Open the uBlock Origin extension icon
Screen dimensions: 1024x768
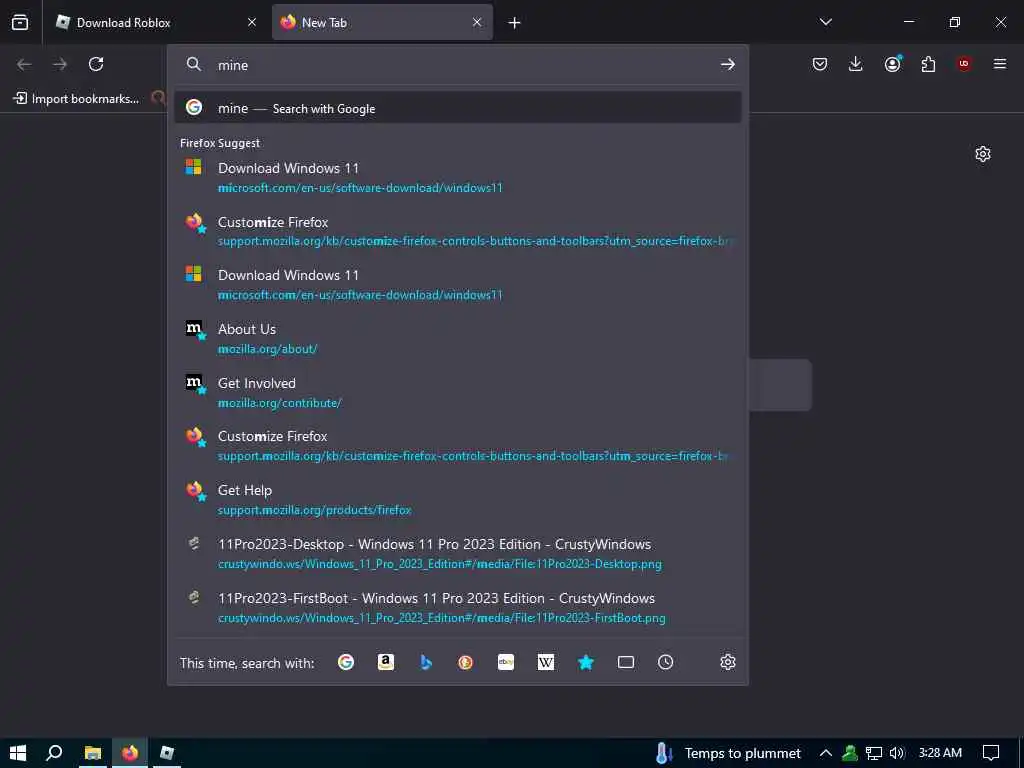(964, 64)
